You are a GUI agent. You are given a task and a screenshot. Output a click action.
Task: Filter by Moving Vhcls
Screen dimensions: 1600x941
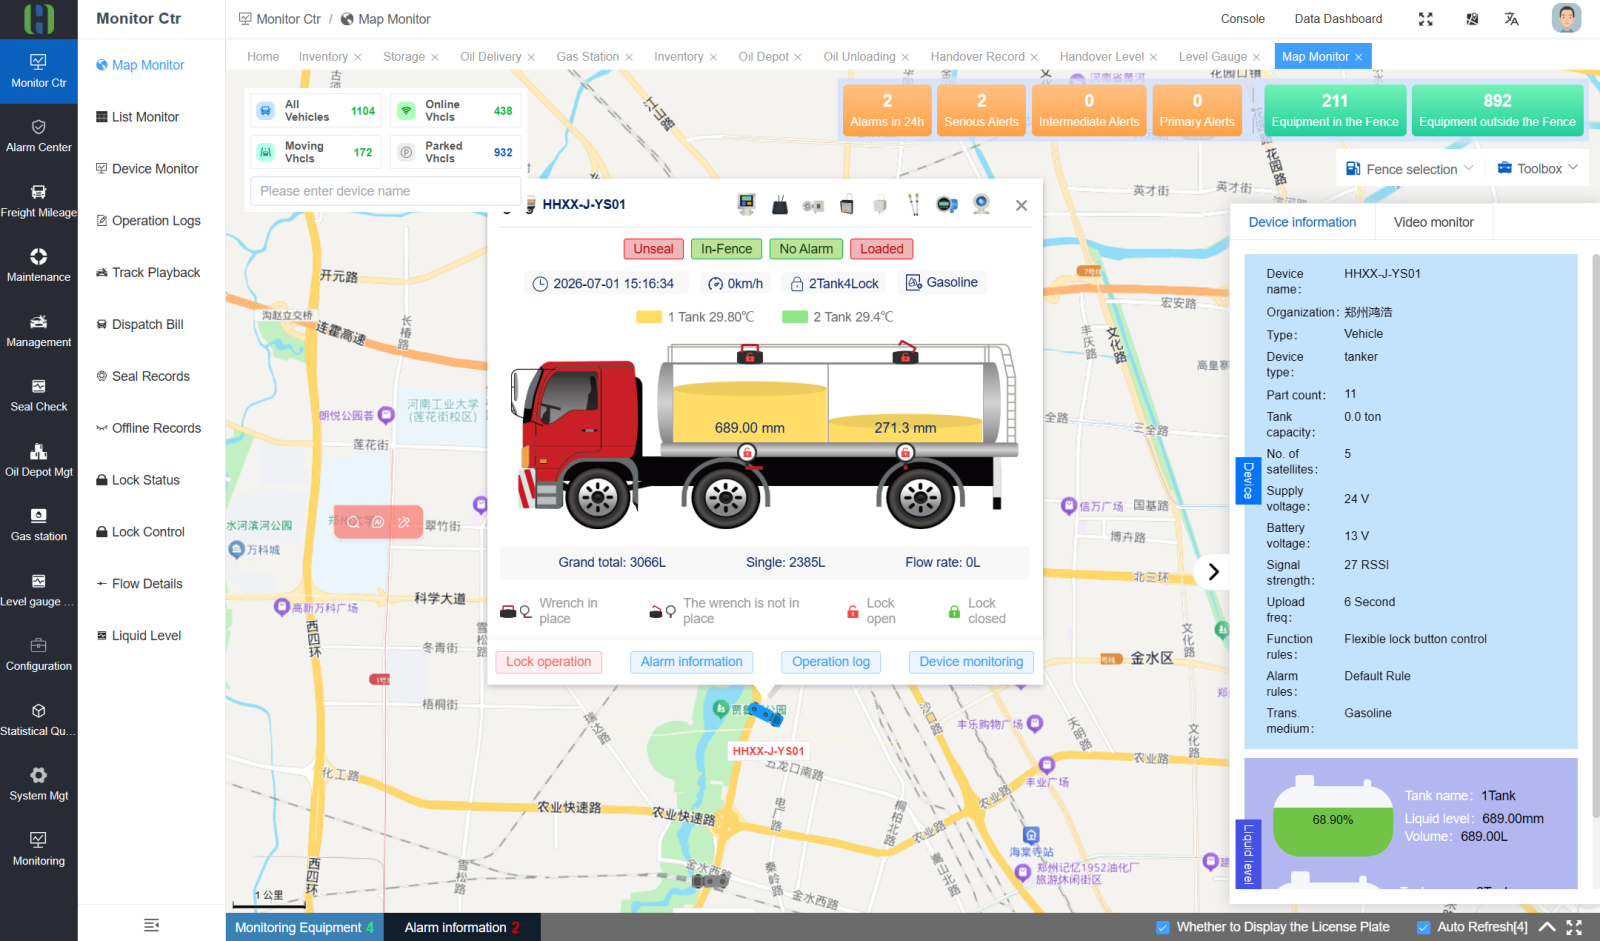[315, 152]
